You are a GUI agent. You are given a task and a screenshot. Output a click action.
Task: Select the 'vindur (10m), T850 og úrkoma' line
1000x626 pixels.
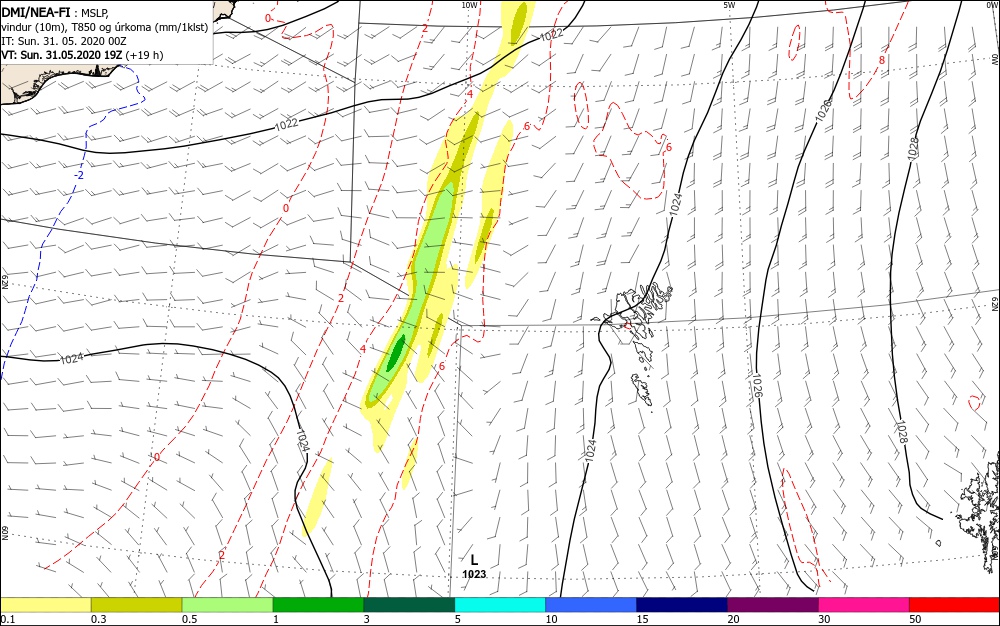pos(105,27)
